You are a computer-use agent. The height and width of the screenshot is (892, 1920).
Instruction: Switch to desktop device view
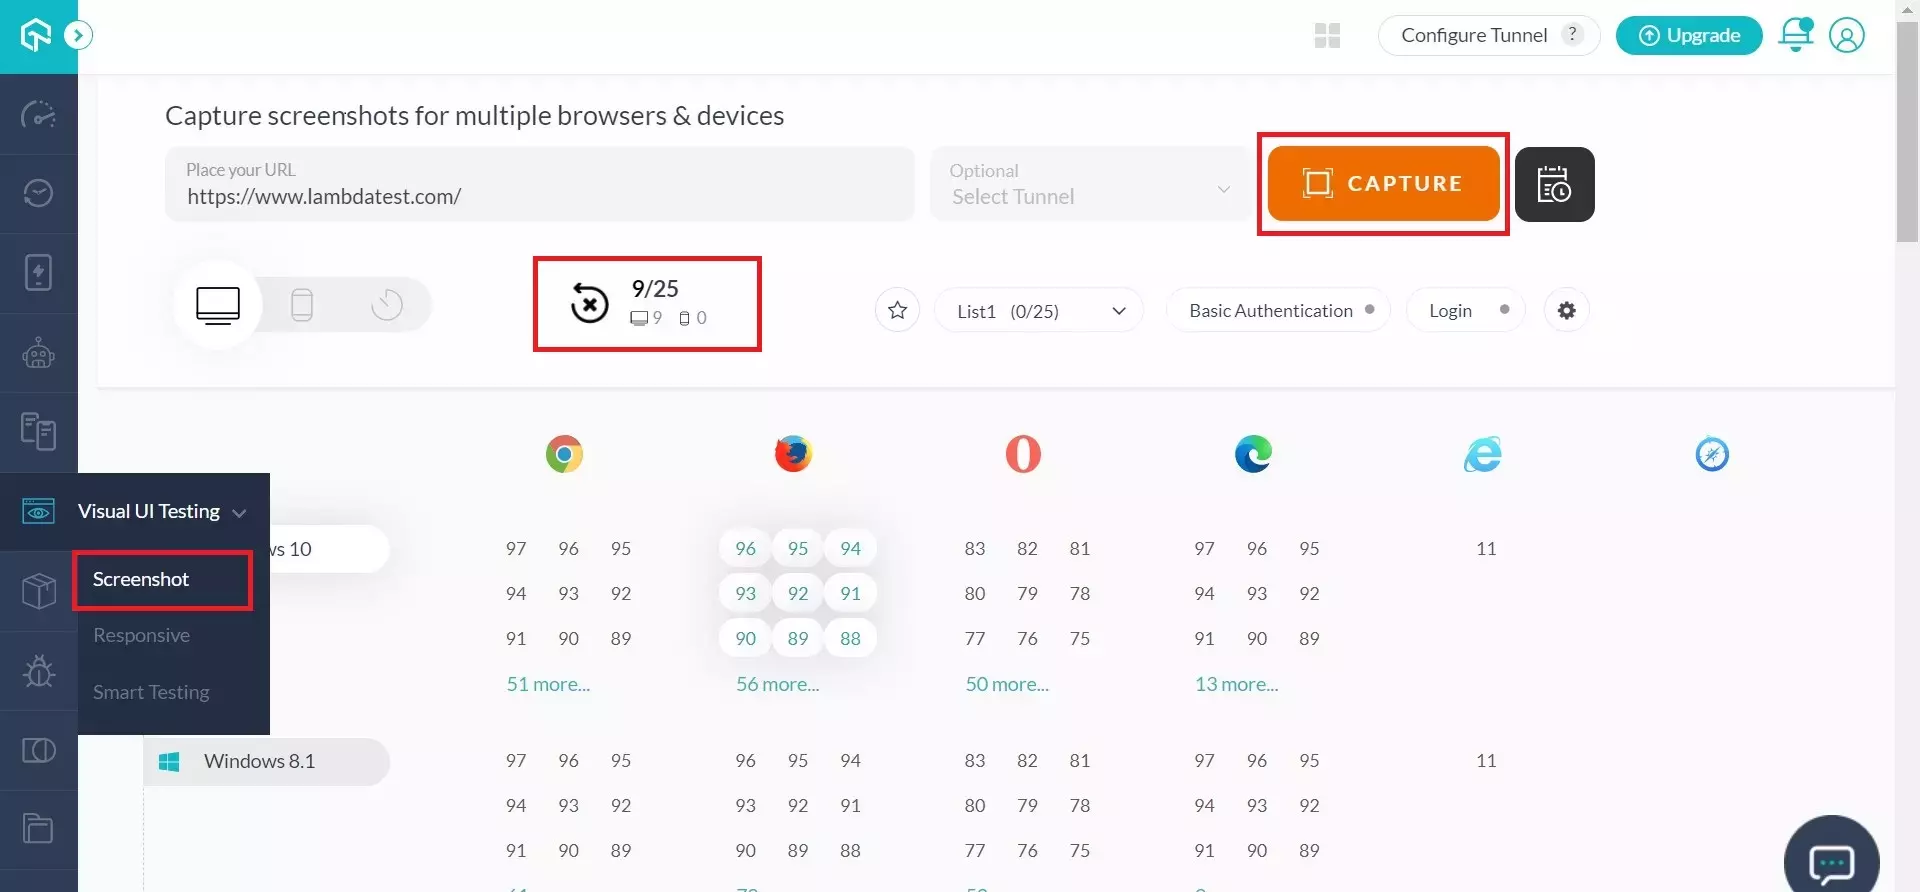(x=218, y=304)
